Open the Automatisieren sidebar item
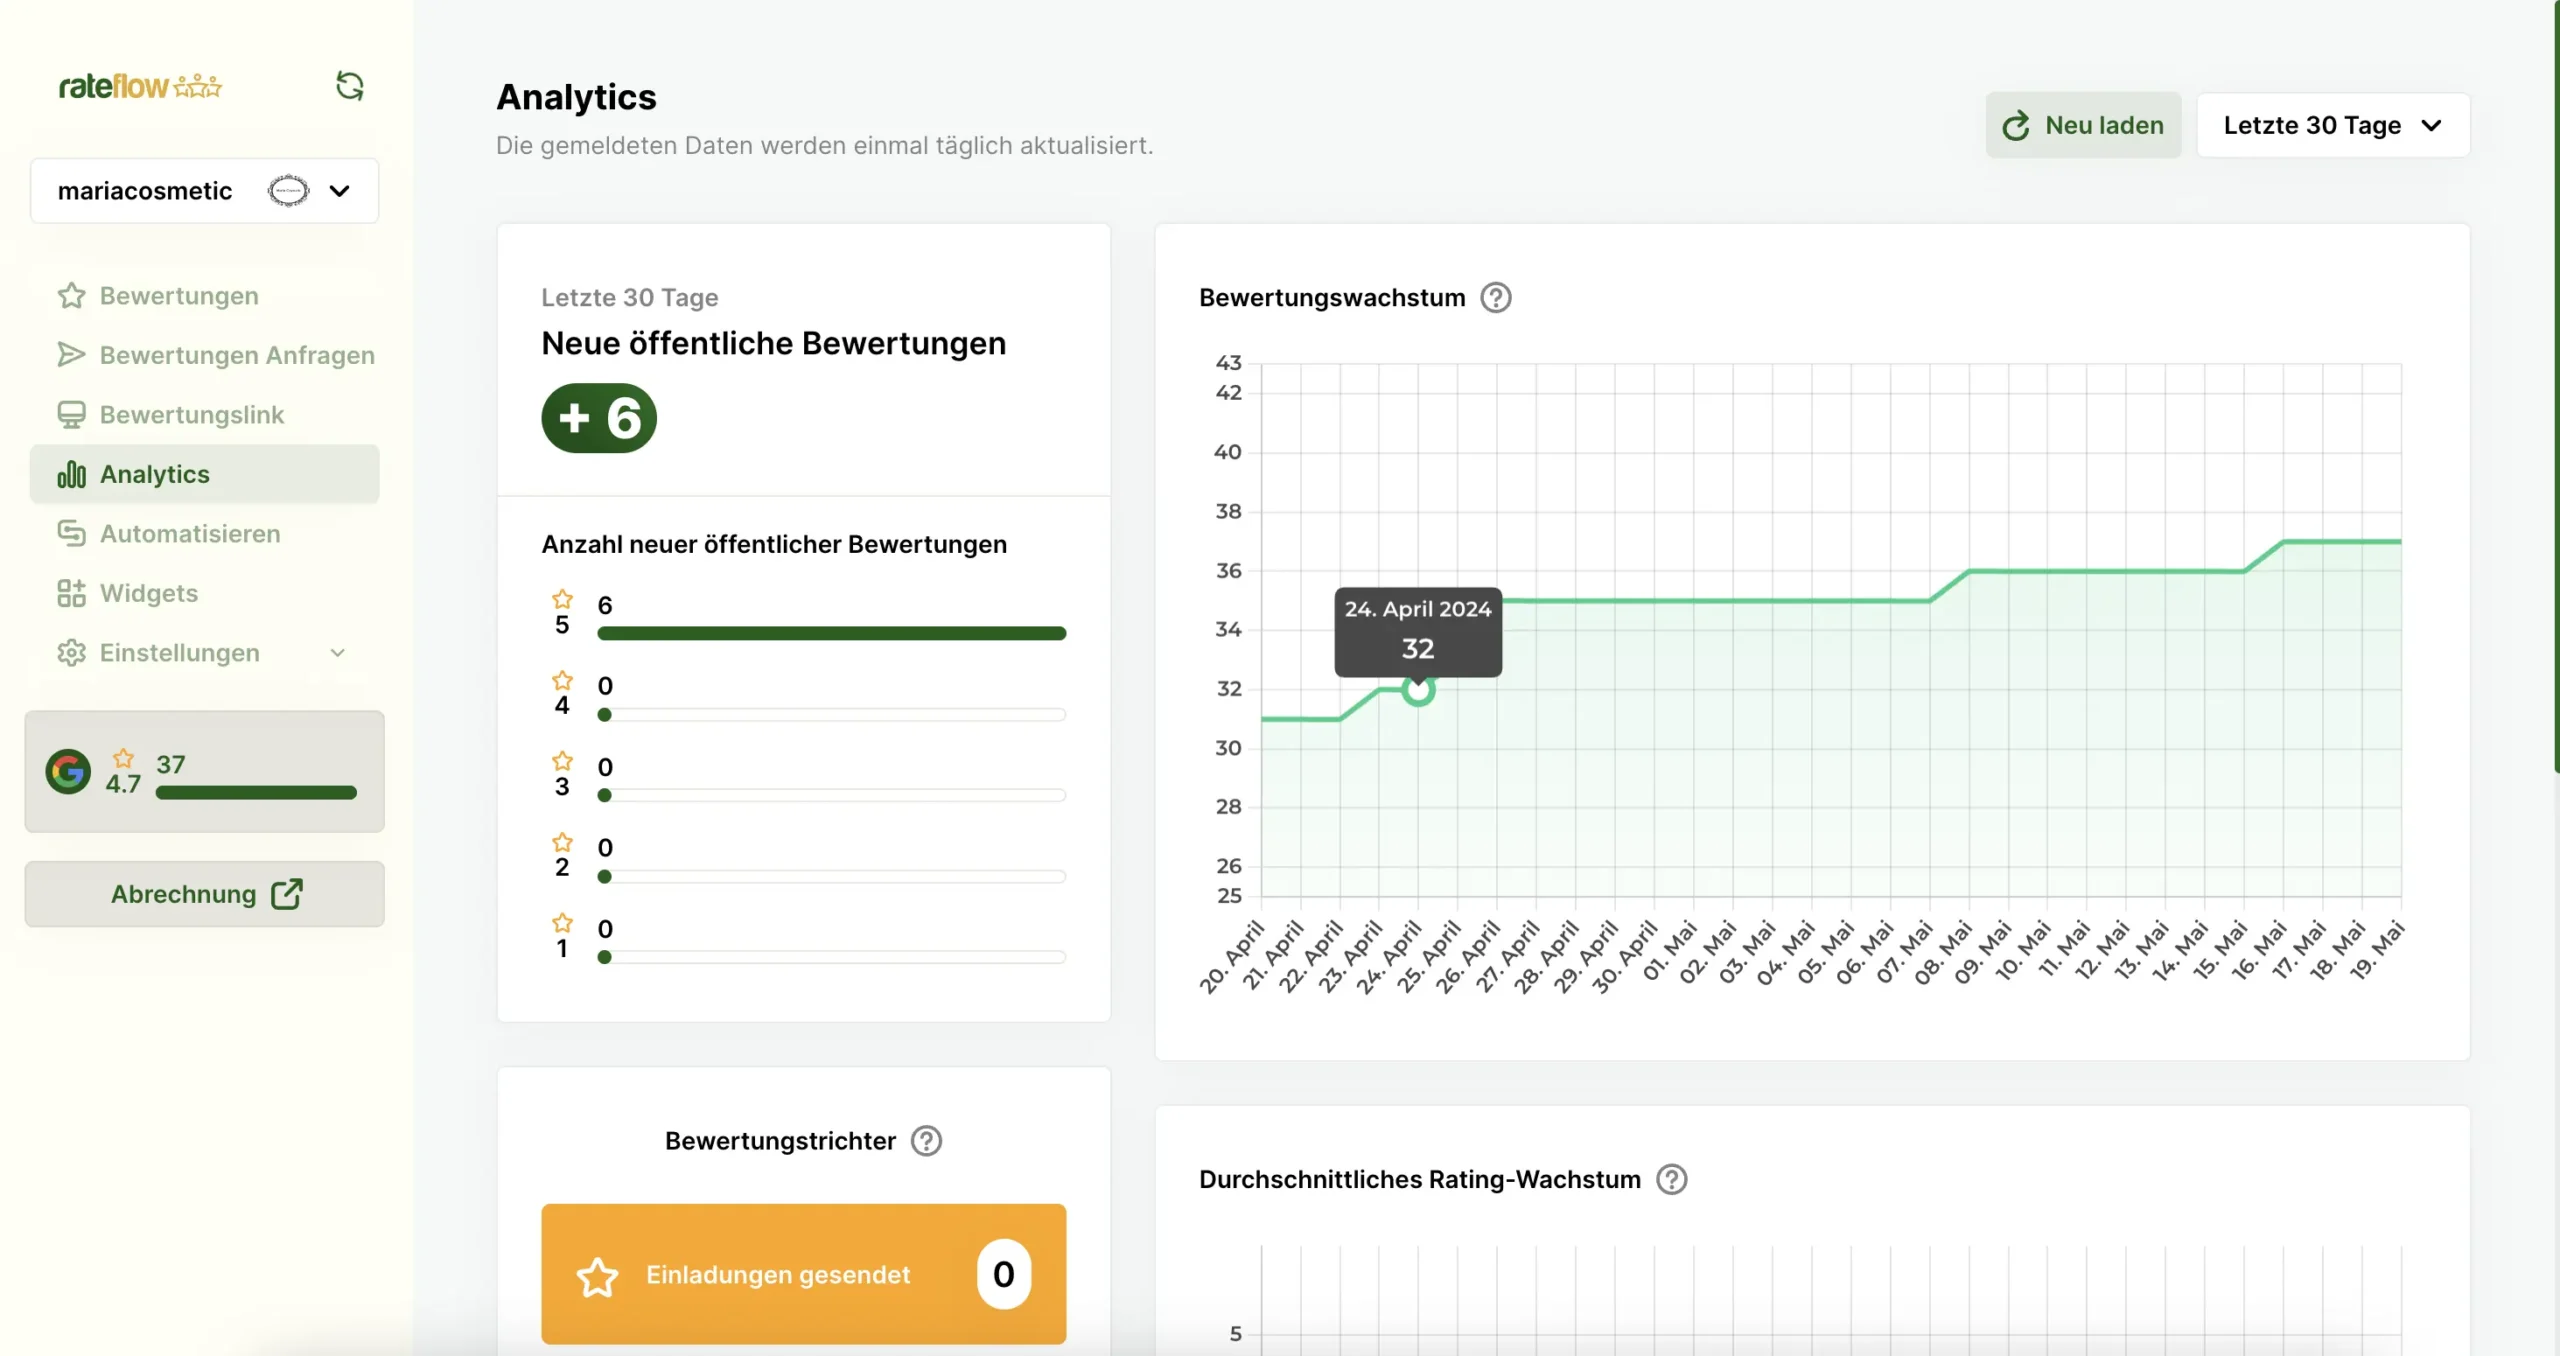 tap(190, 534)
